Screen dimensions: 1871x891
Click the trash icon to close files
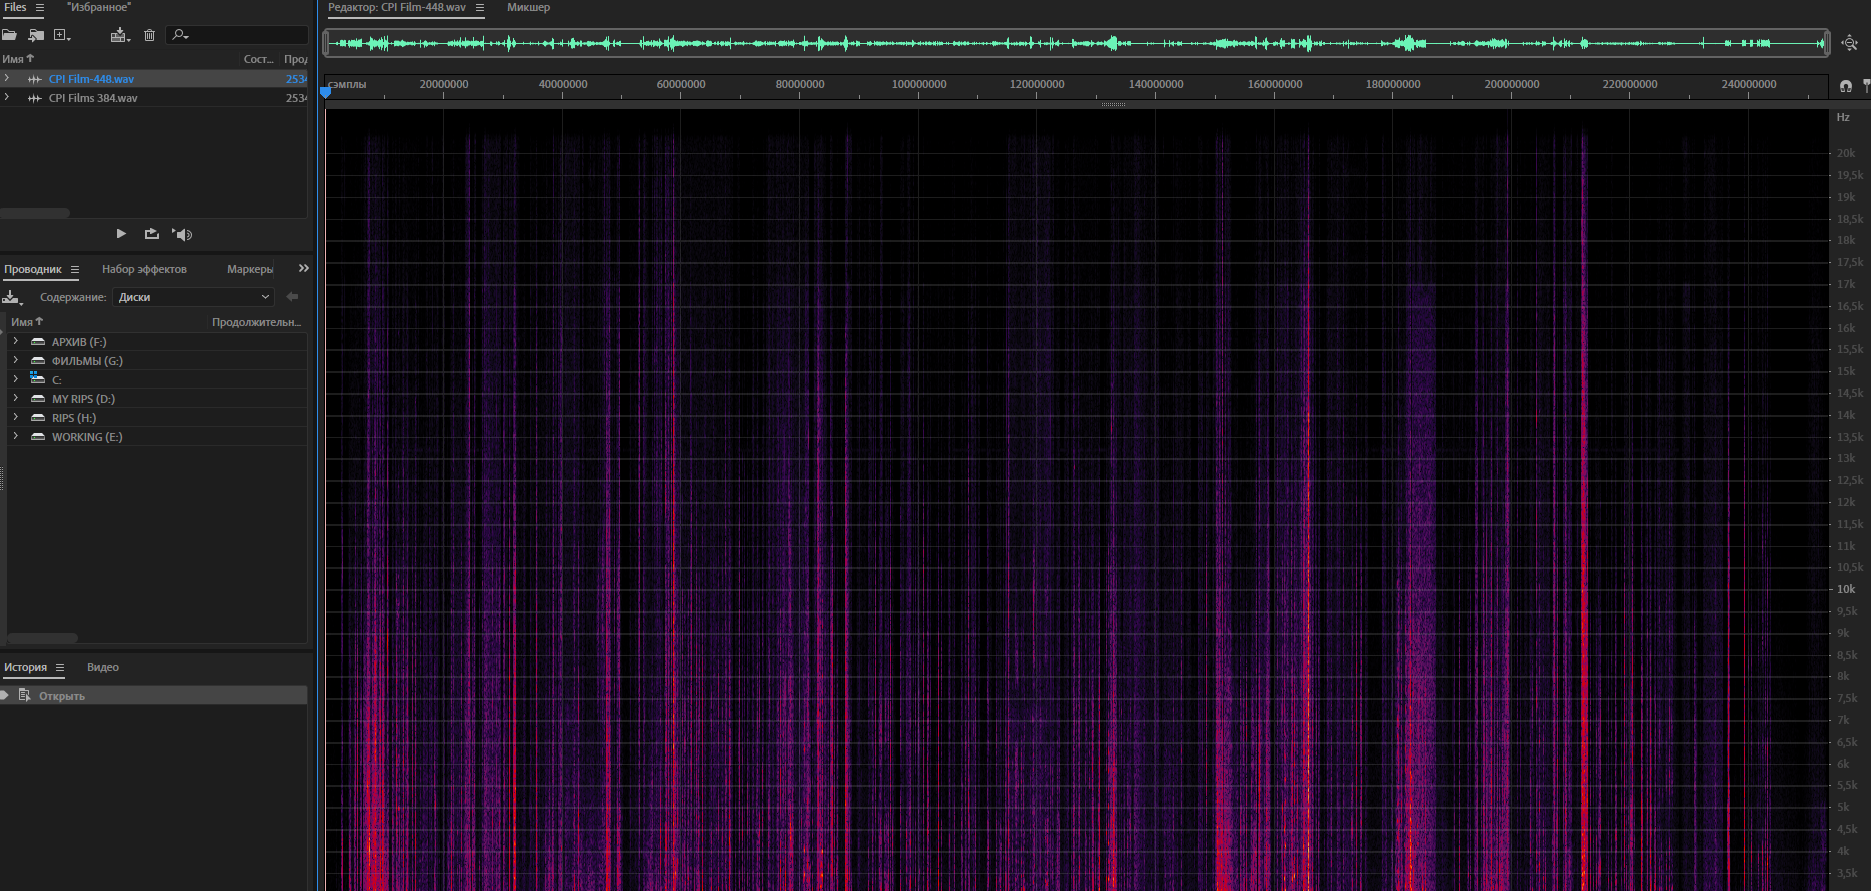pyautogui.click(x=149, y=35)
